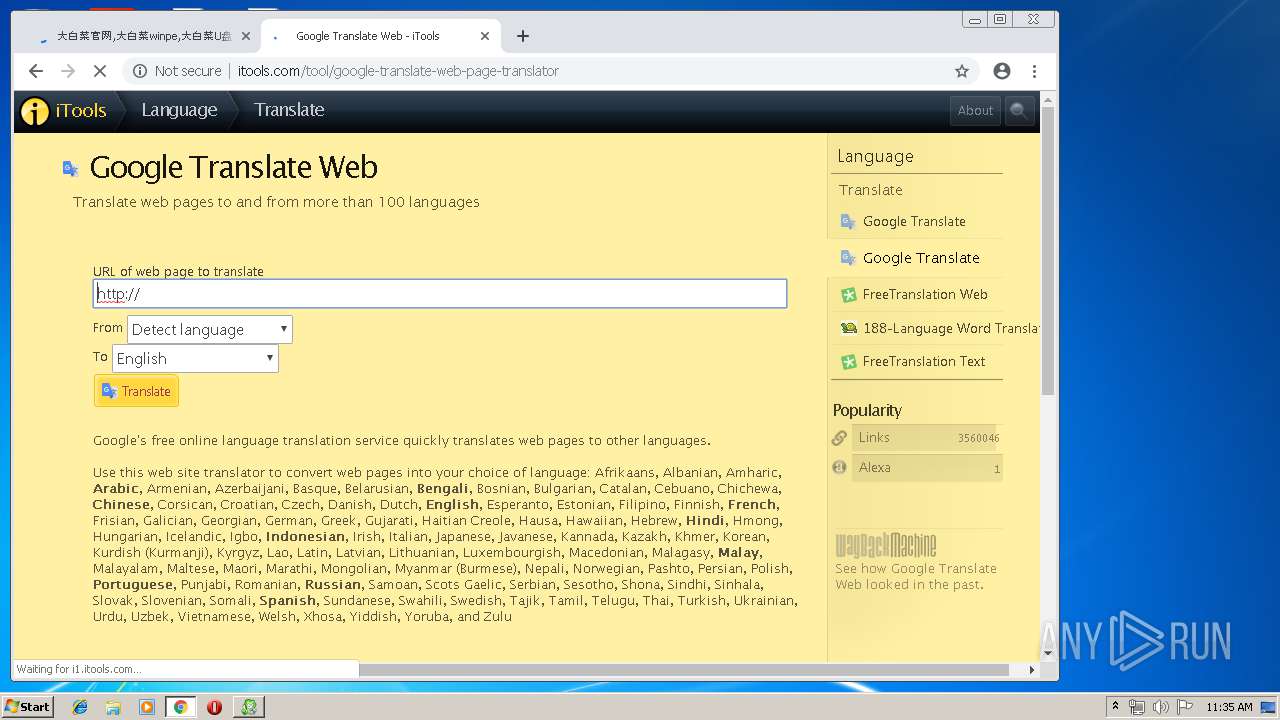
Task: Expand the To language dropdown
Action: tap(195, 358)
